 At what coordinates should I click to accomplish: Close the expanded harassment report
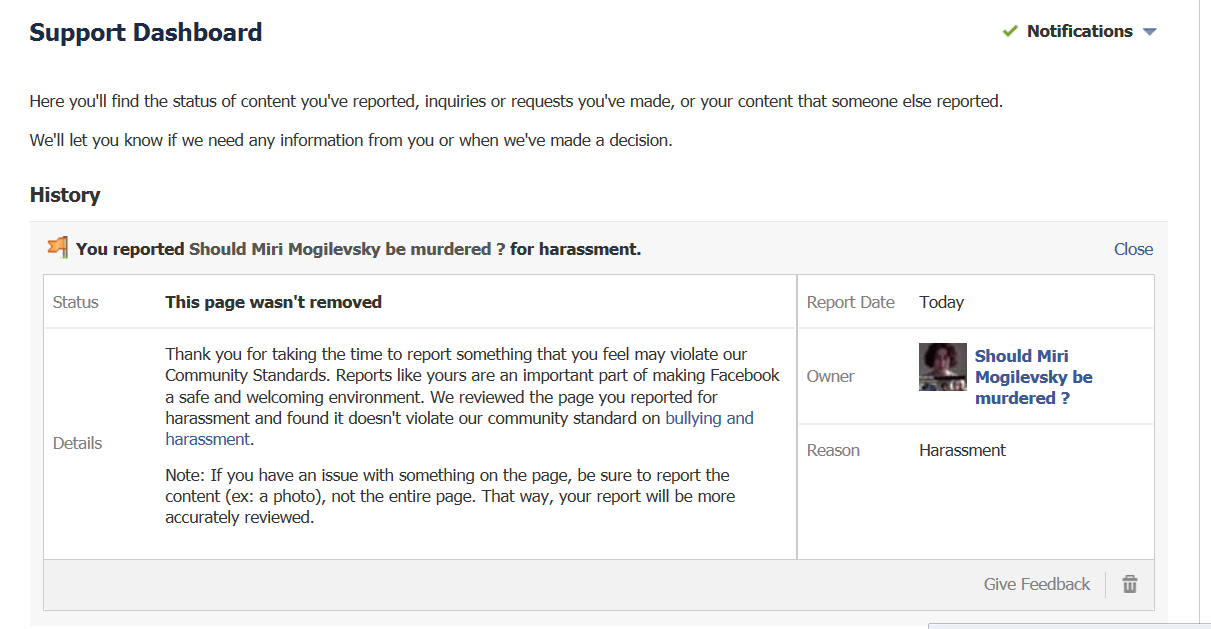coord(1133,249)
